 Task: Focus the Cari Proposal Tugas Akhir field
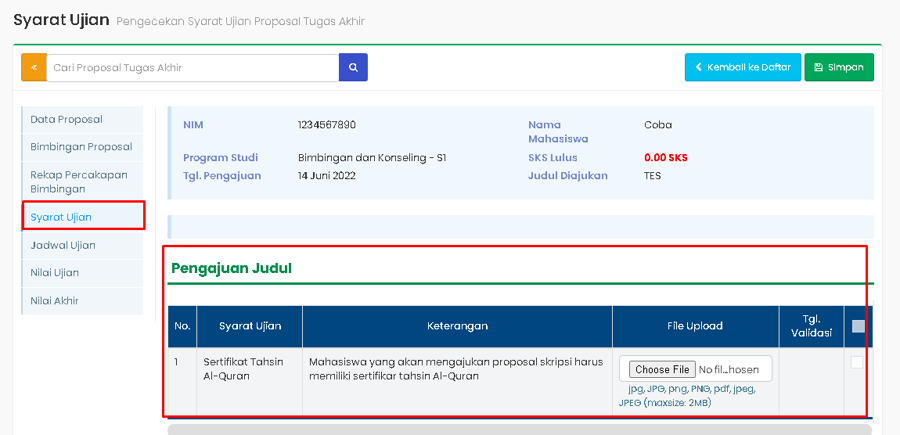click(192, 67)
